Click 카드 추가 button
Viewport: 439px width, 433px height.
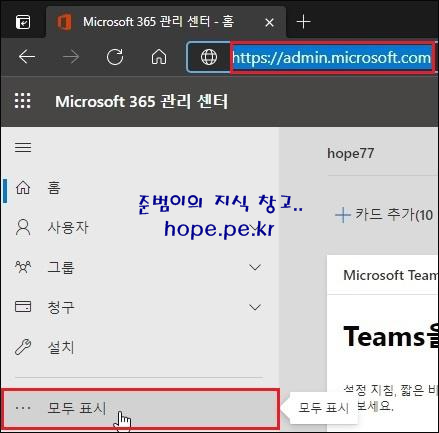tap(384, 215)
